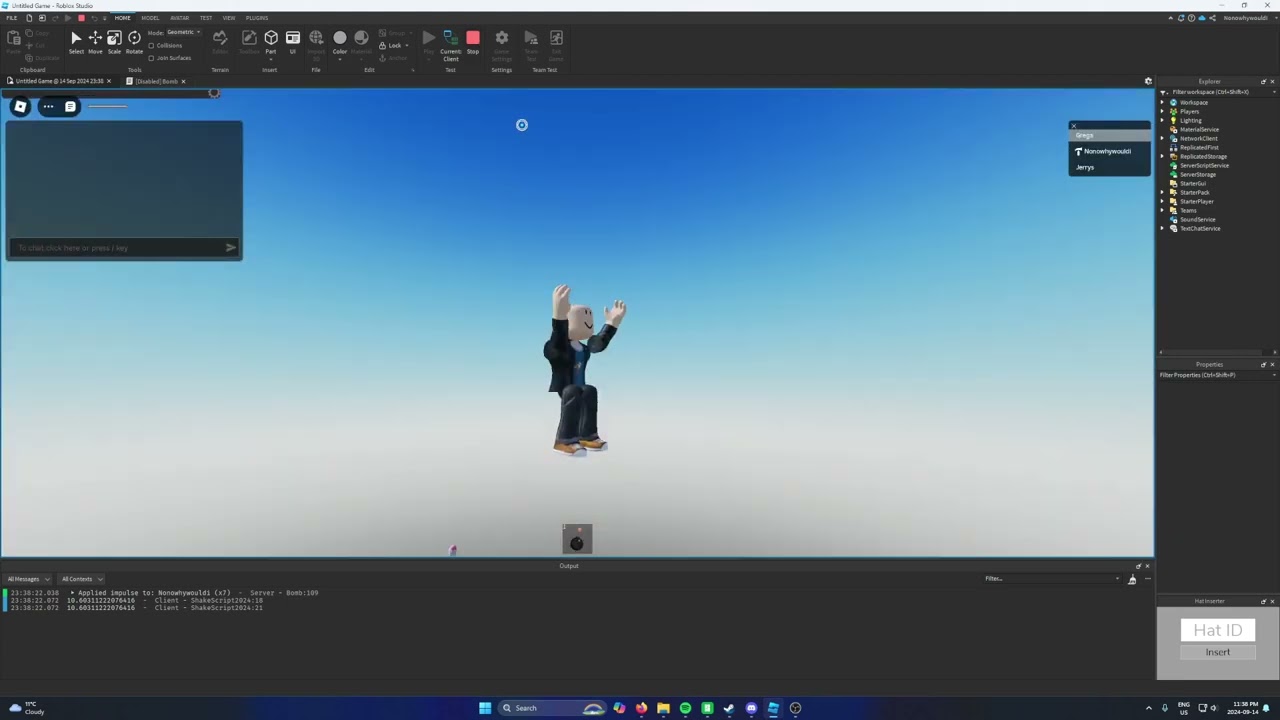The height and width of the screenshot is (720, 1280).
Task: Toggle the Collisions checkbox
Action: click(151, 46)
